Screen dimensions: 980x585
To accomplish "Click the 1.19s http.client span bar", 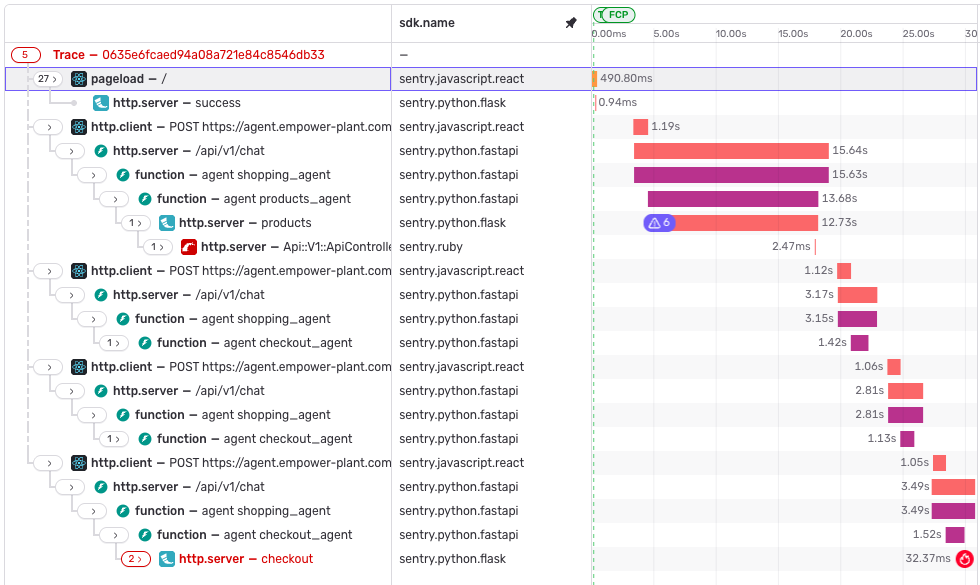I will click(641, 127).
